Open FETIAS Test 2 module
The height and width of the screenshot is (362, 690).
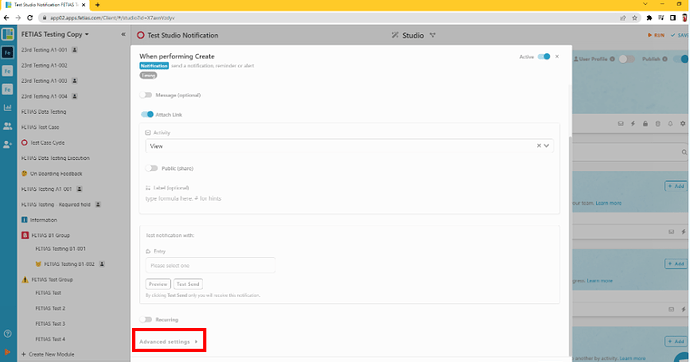(x=50, y=308)
